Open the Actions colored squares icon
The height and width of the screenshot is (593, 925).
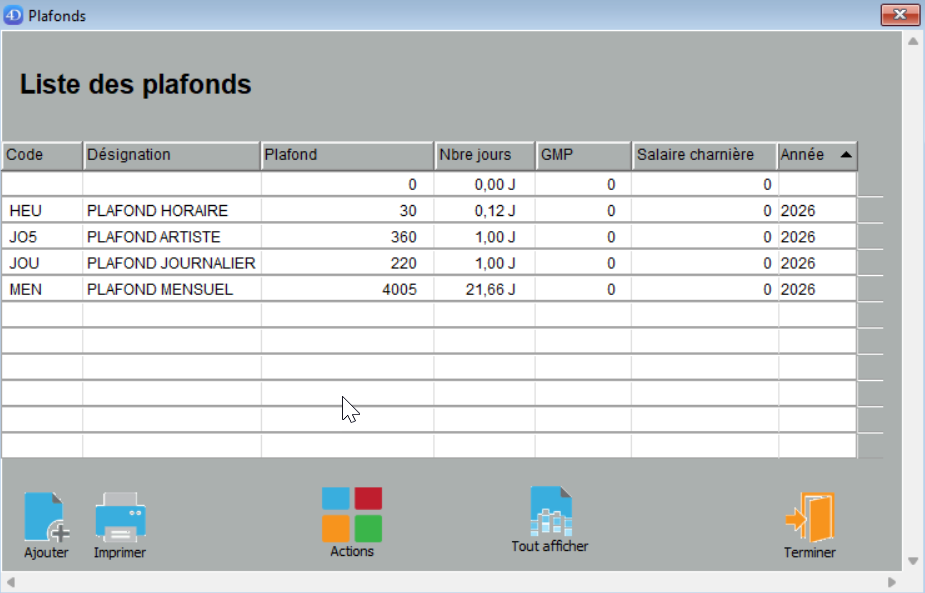pyautogui.click(x=352, y=514)
